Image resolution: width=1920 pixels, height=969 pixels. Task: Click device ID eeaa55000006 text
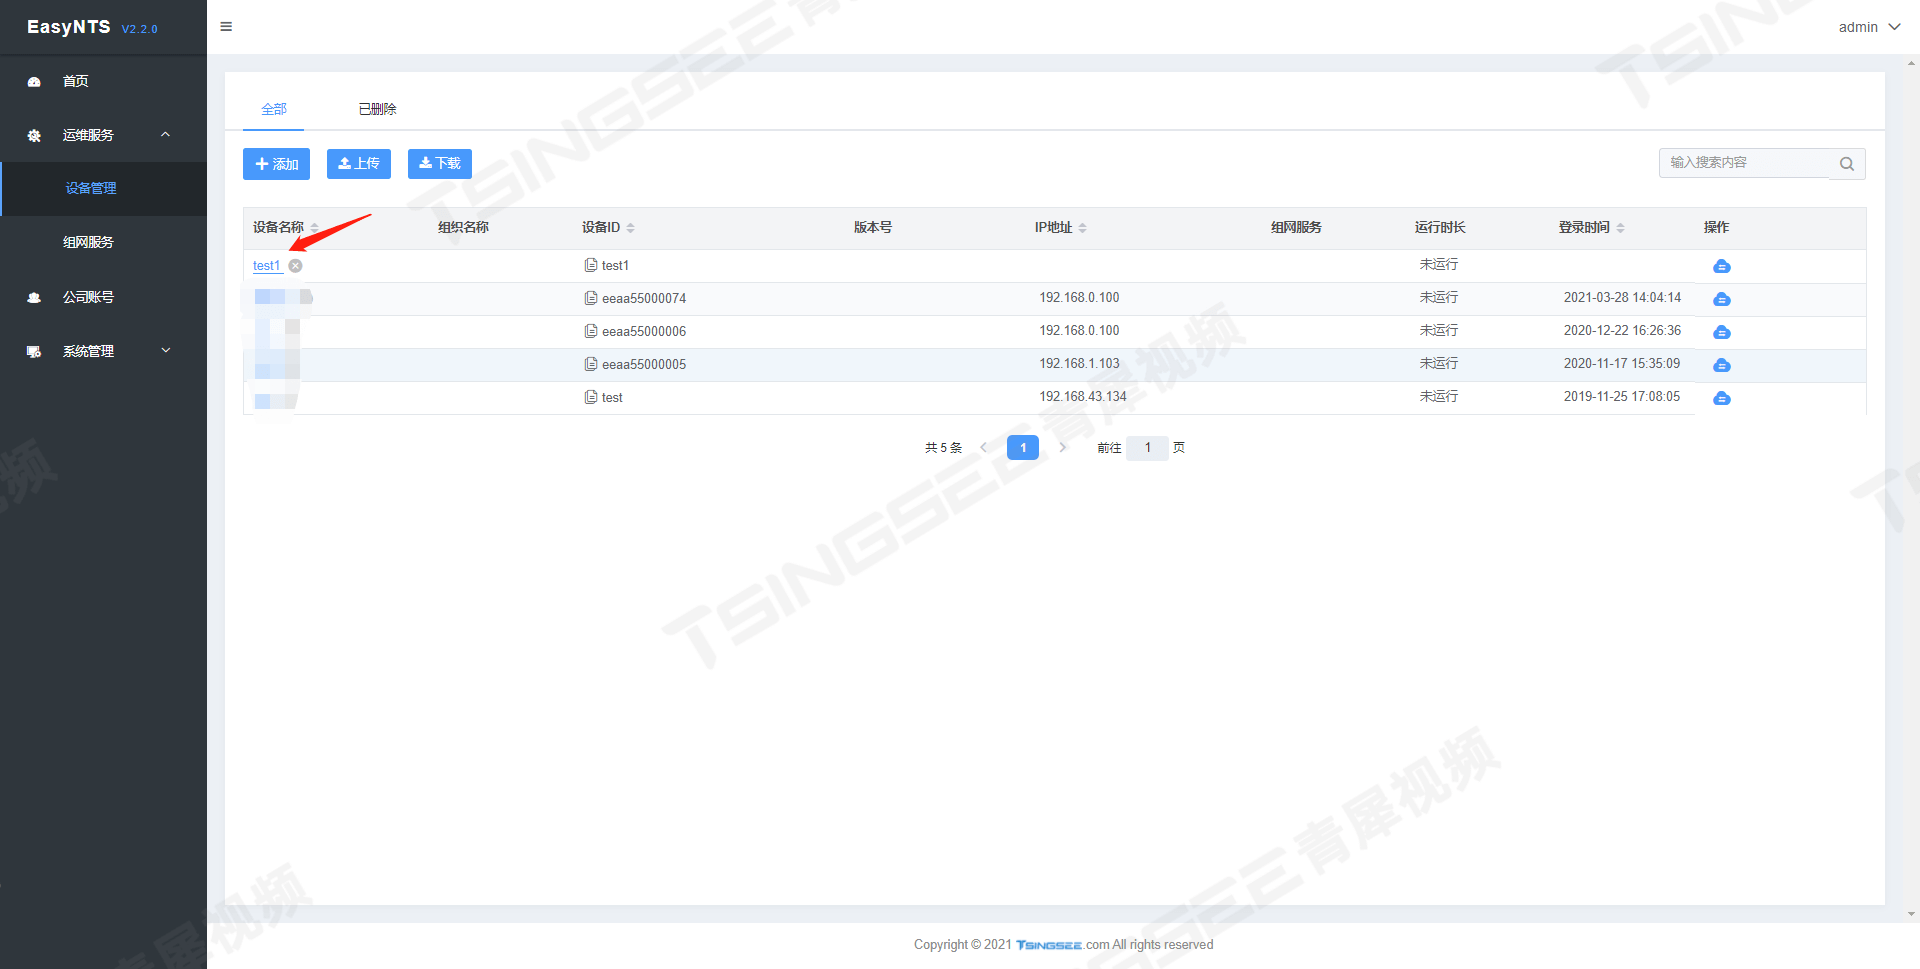tap(644, 331)
